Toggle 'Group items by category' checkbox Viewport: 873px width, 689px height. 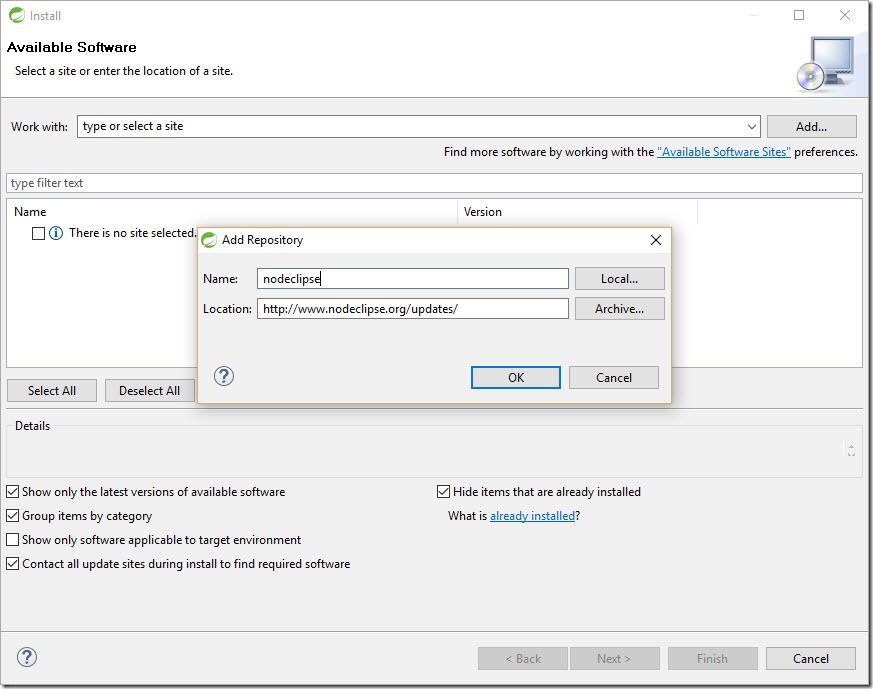[x=12, y=516]
